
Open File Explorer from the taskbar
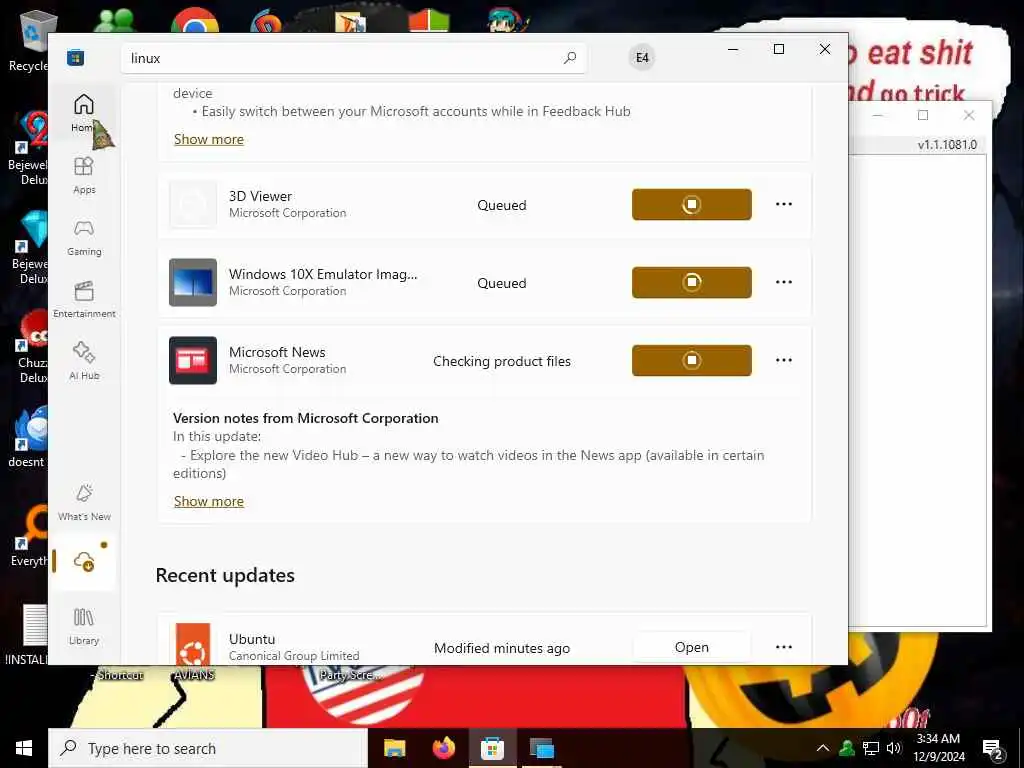click(394, 748)
